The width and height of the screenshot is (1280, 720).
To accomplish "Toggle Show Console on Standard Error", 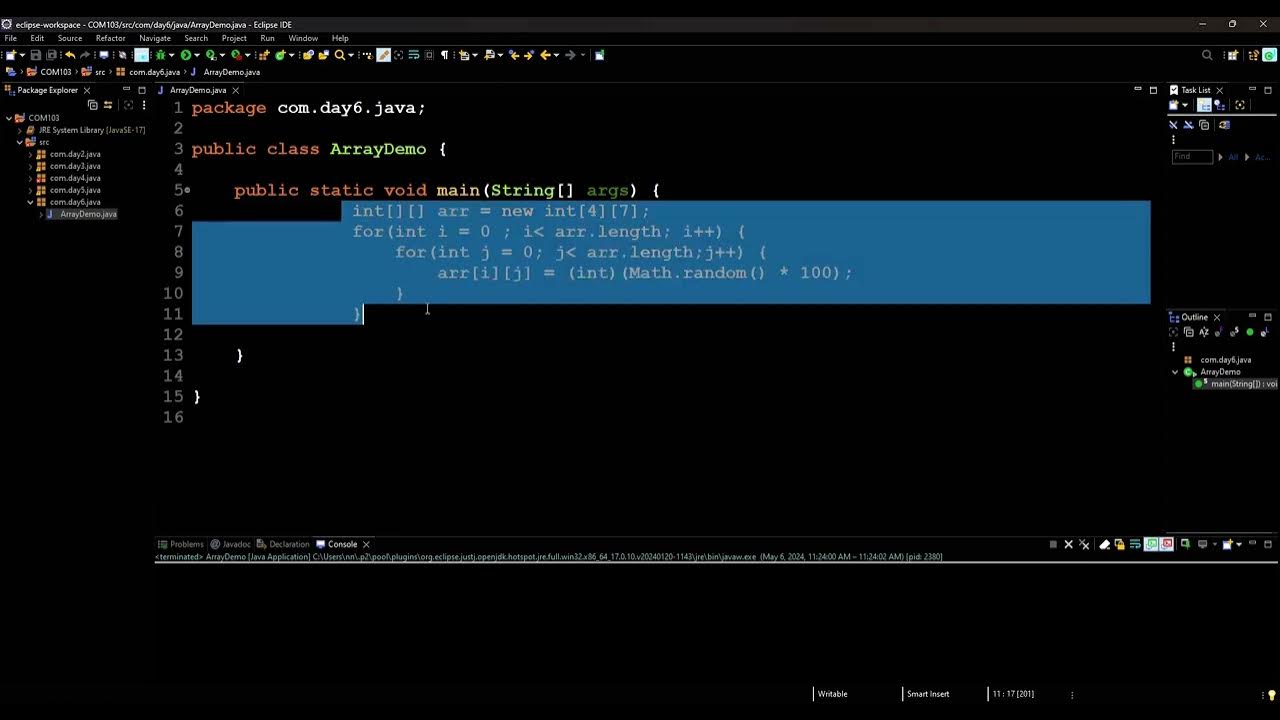I will tap(1167, 544).
